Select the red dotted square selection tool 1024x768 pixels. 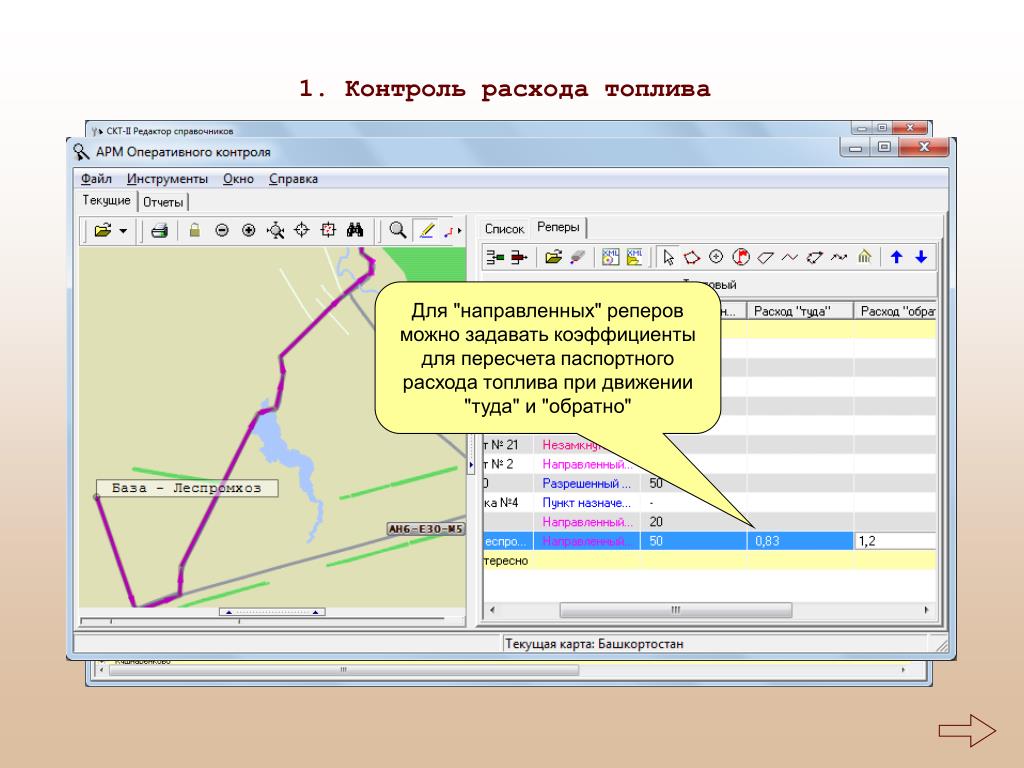click(328, 230)
